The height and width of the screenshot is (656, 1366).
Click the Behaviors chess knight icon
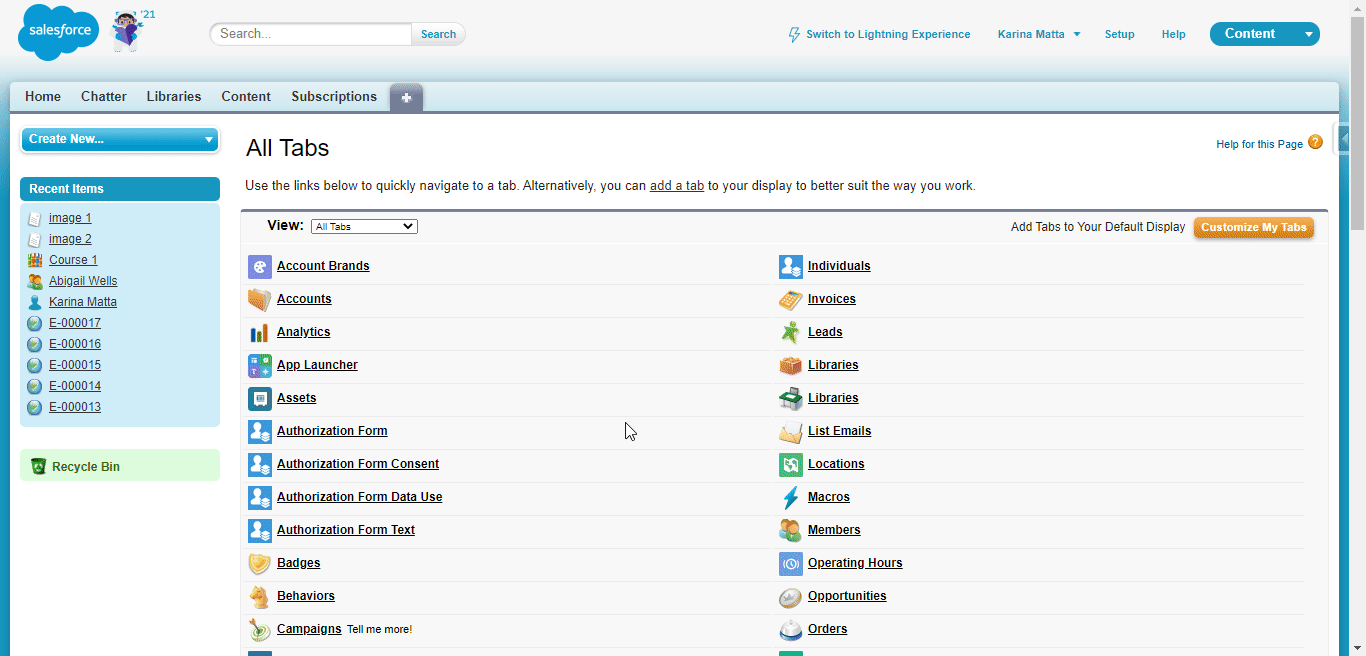(259, 596)
